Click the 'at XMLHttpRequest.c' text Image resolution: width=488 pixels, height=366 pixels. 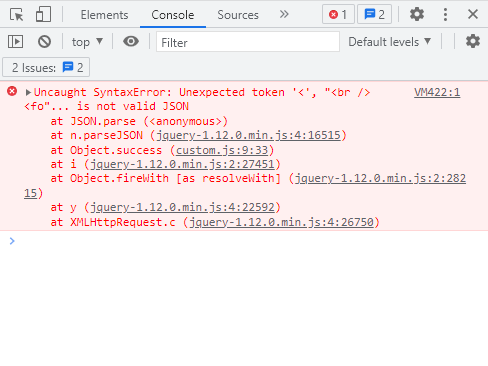pyautogui.click(x=113, y=222)
